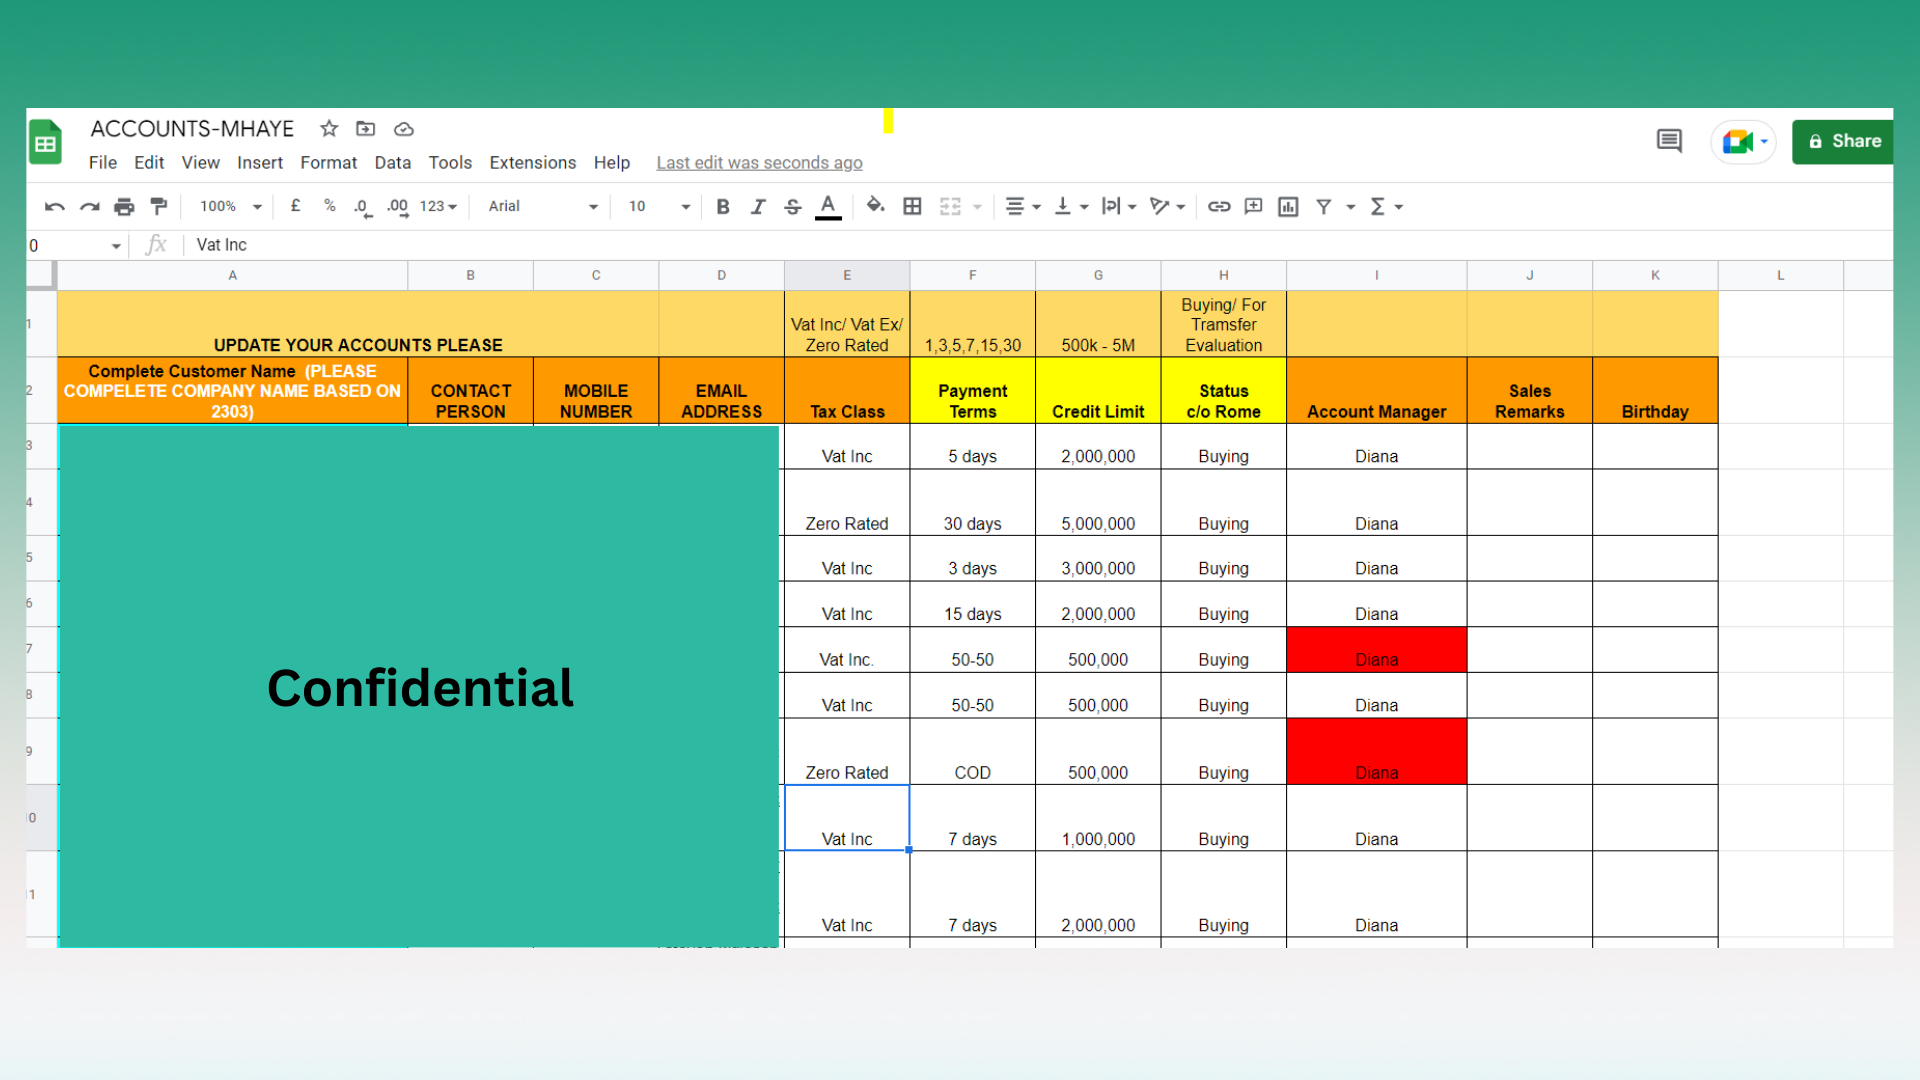Open the Extensions menu
The height and width of the screenshot is (1080, 1920).
[x=532, y=163]
